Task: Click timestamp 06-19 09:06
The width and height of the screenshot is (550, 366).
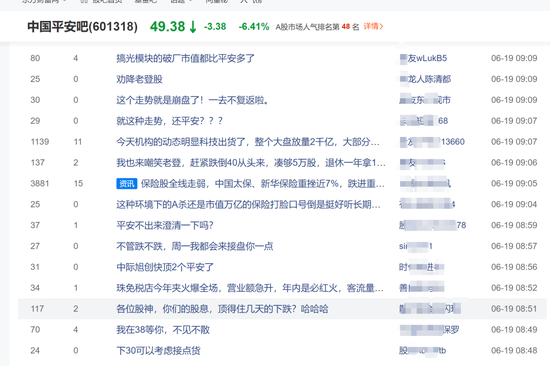Action: tap(514, 162)
